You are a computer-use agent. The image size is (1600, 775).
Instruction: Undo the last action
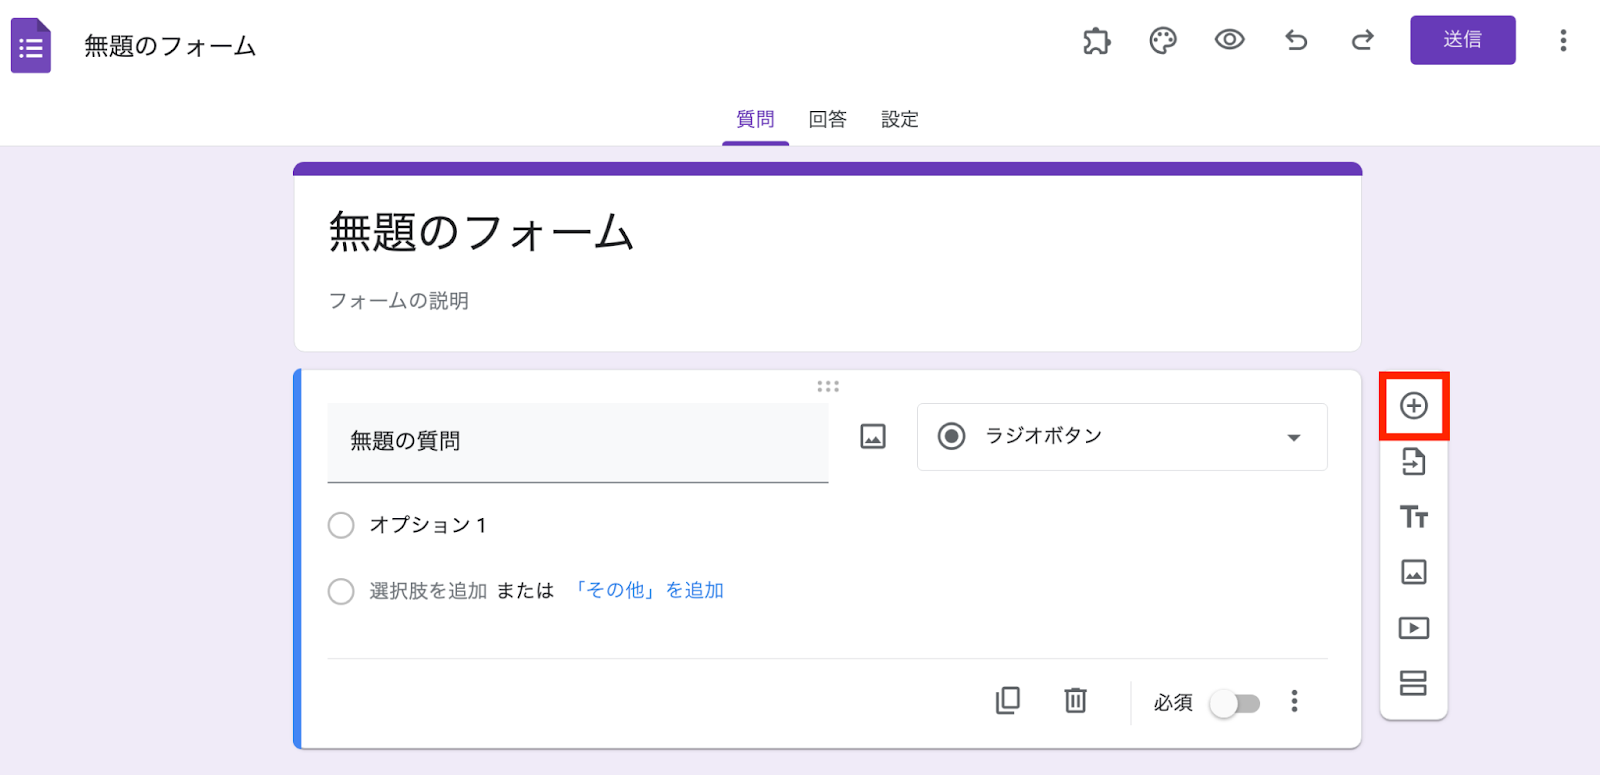click(x=1296, y=41)
